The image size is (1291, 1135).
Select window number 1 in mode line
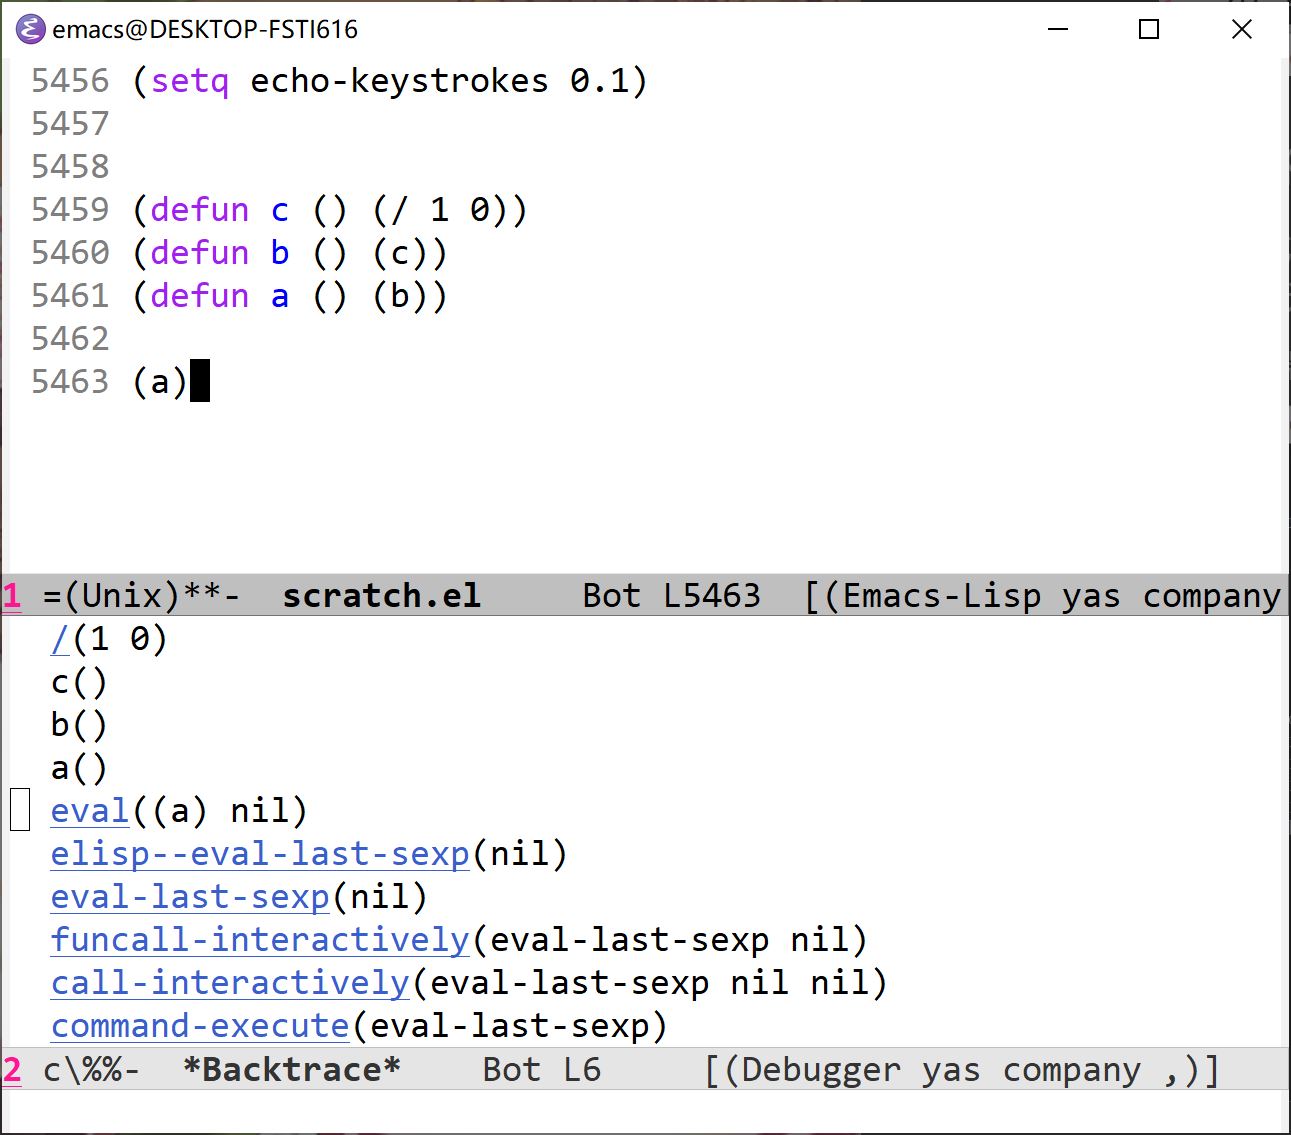coord(12,596)
